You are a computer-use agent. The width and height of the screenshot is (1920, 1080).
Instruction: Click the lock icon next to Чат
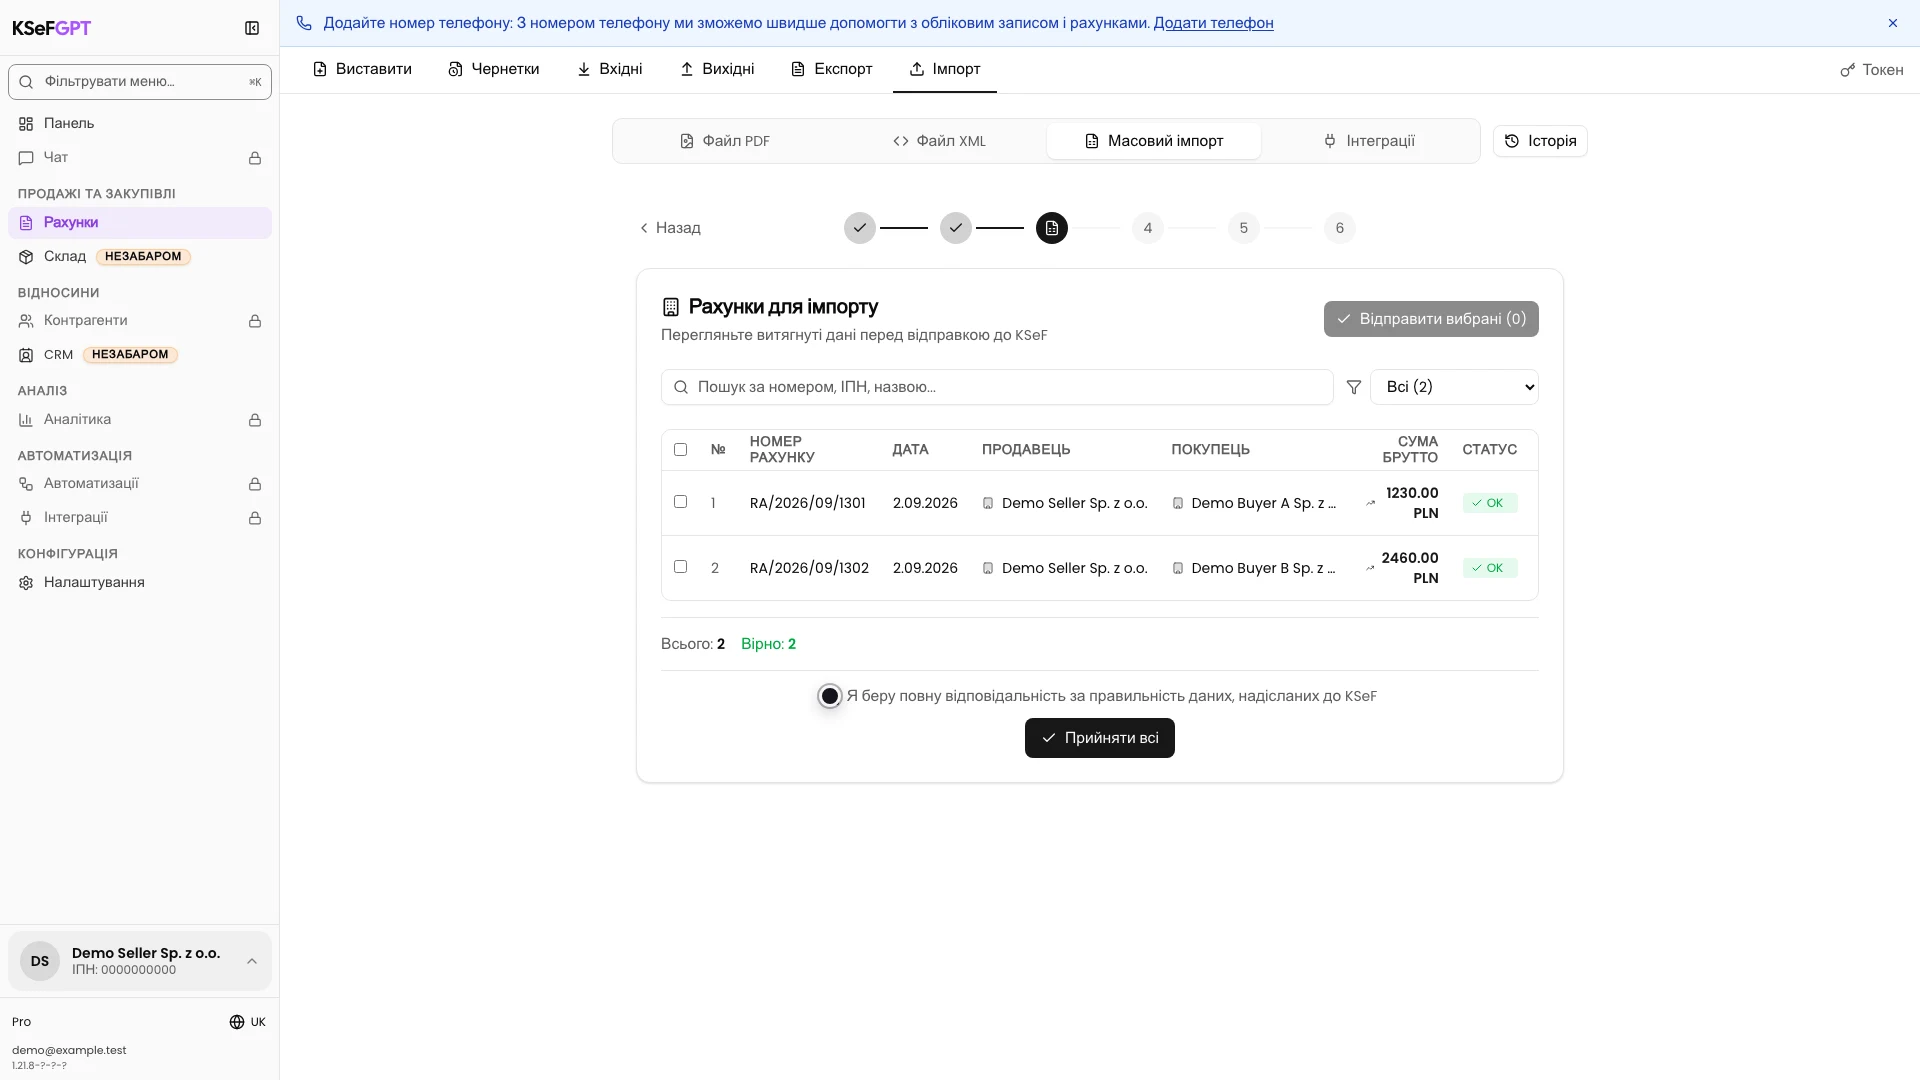coord(255,158)
